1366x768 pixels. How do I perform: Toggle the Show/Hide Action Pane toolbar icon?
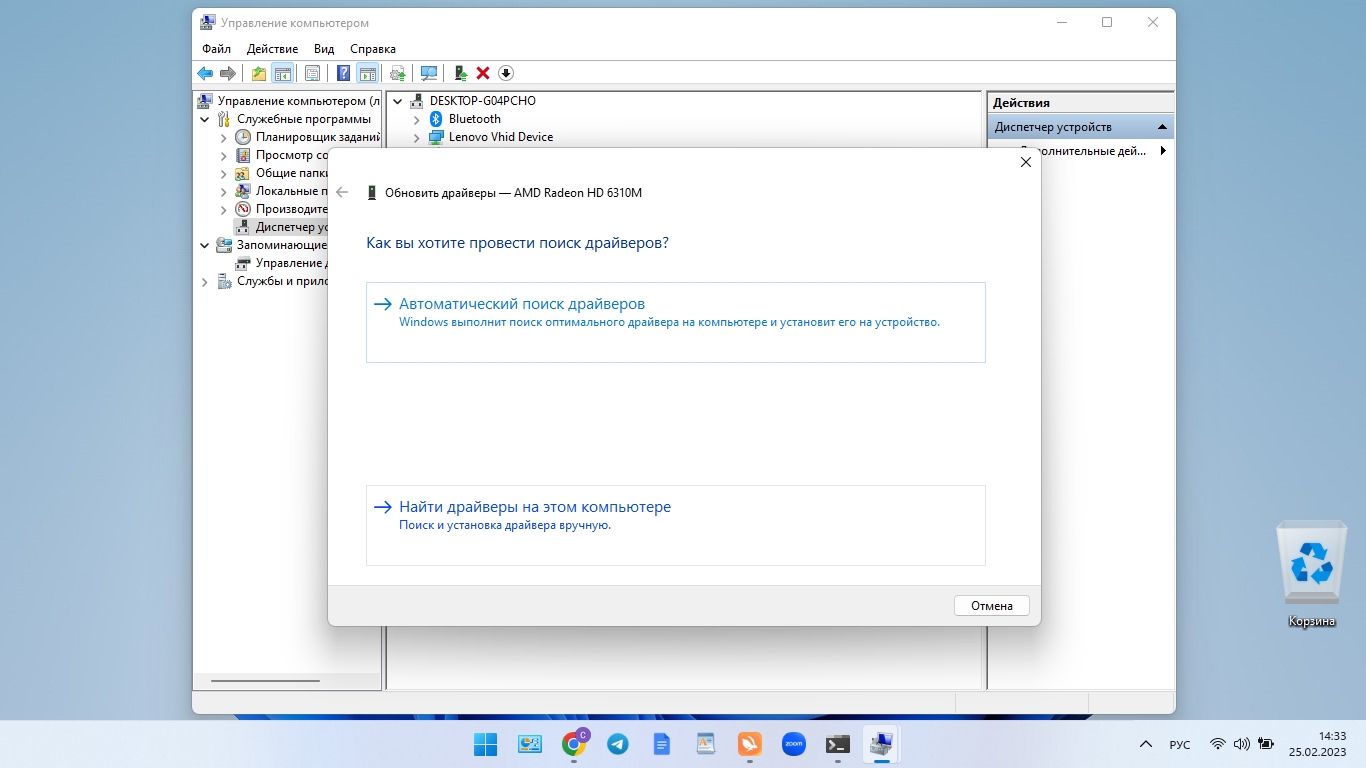[x=367, y=73]
